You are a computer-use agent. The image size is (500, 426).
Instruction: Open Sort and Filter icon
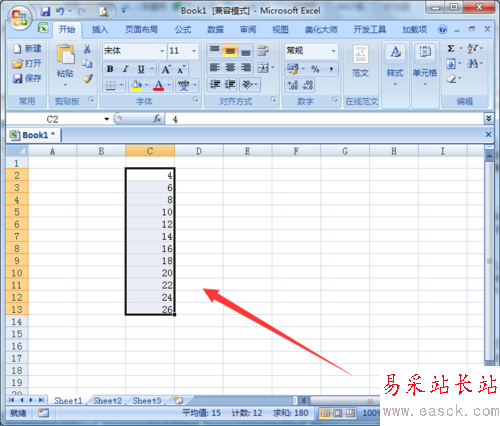473,49
